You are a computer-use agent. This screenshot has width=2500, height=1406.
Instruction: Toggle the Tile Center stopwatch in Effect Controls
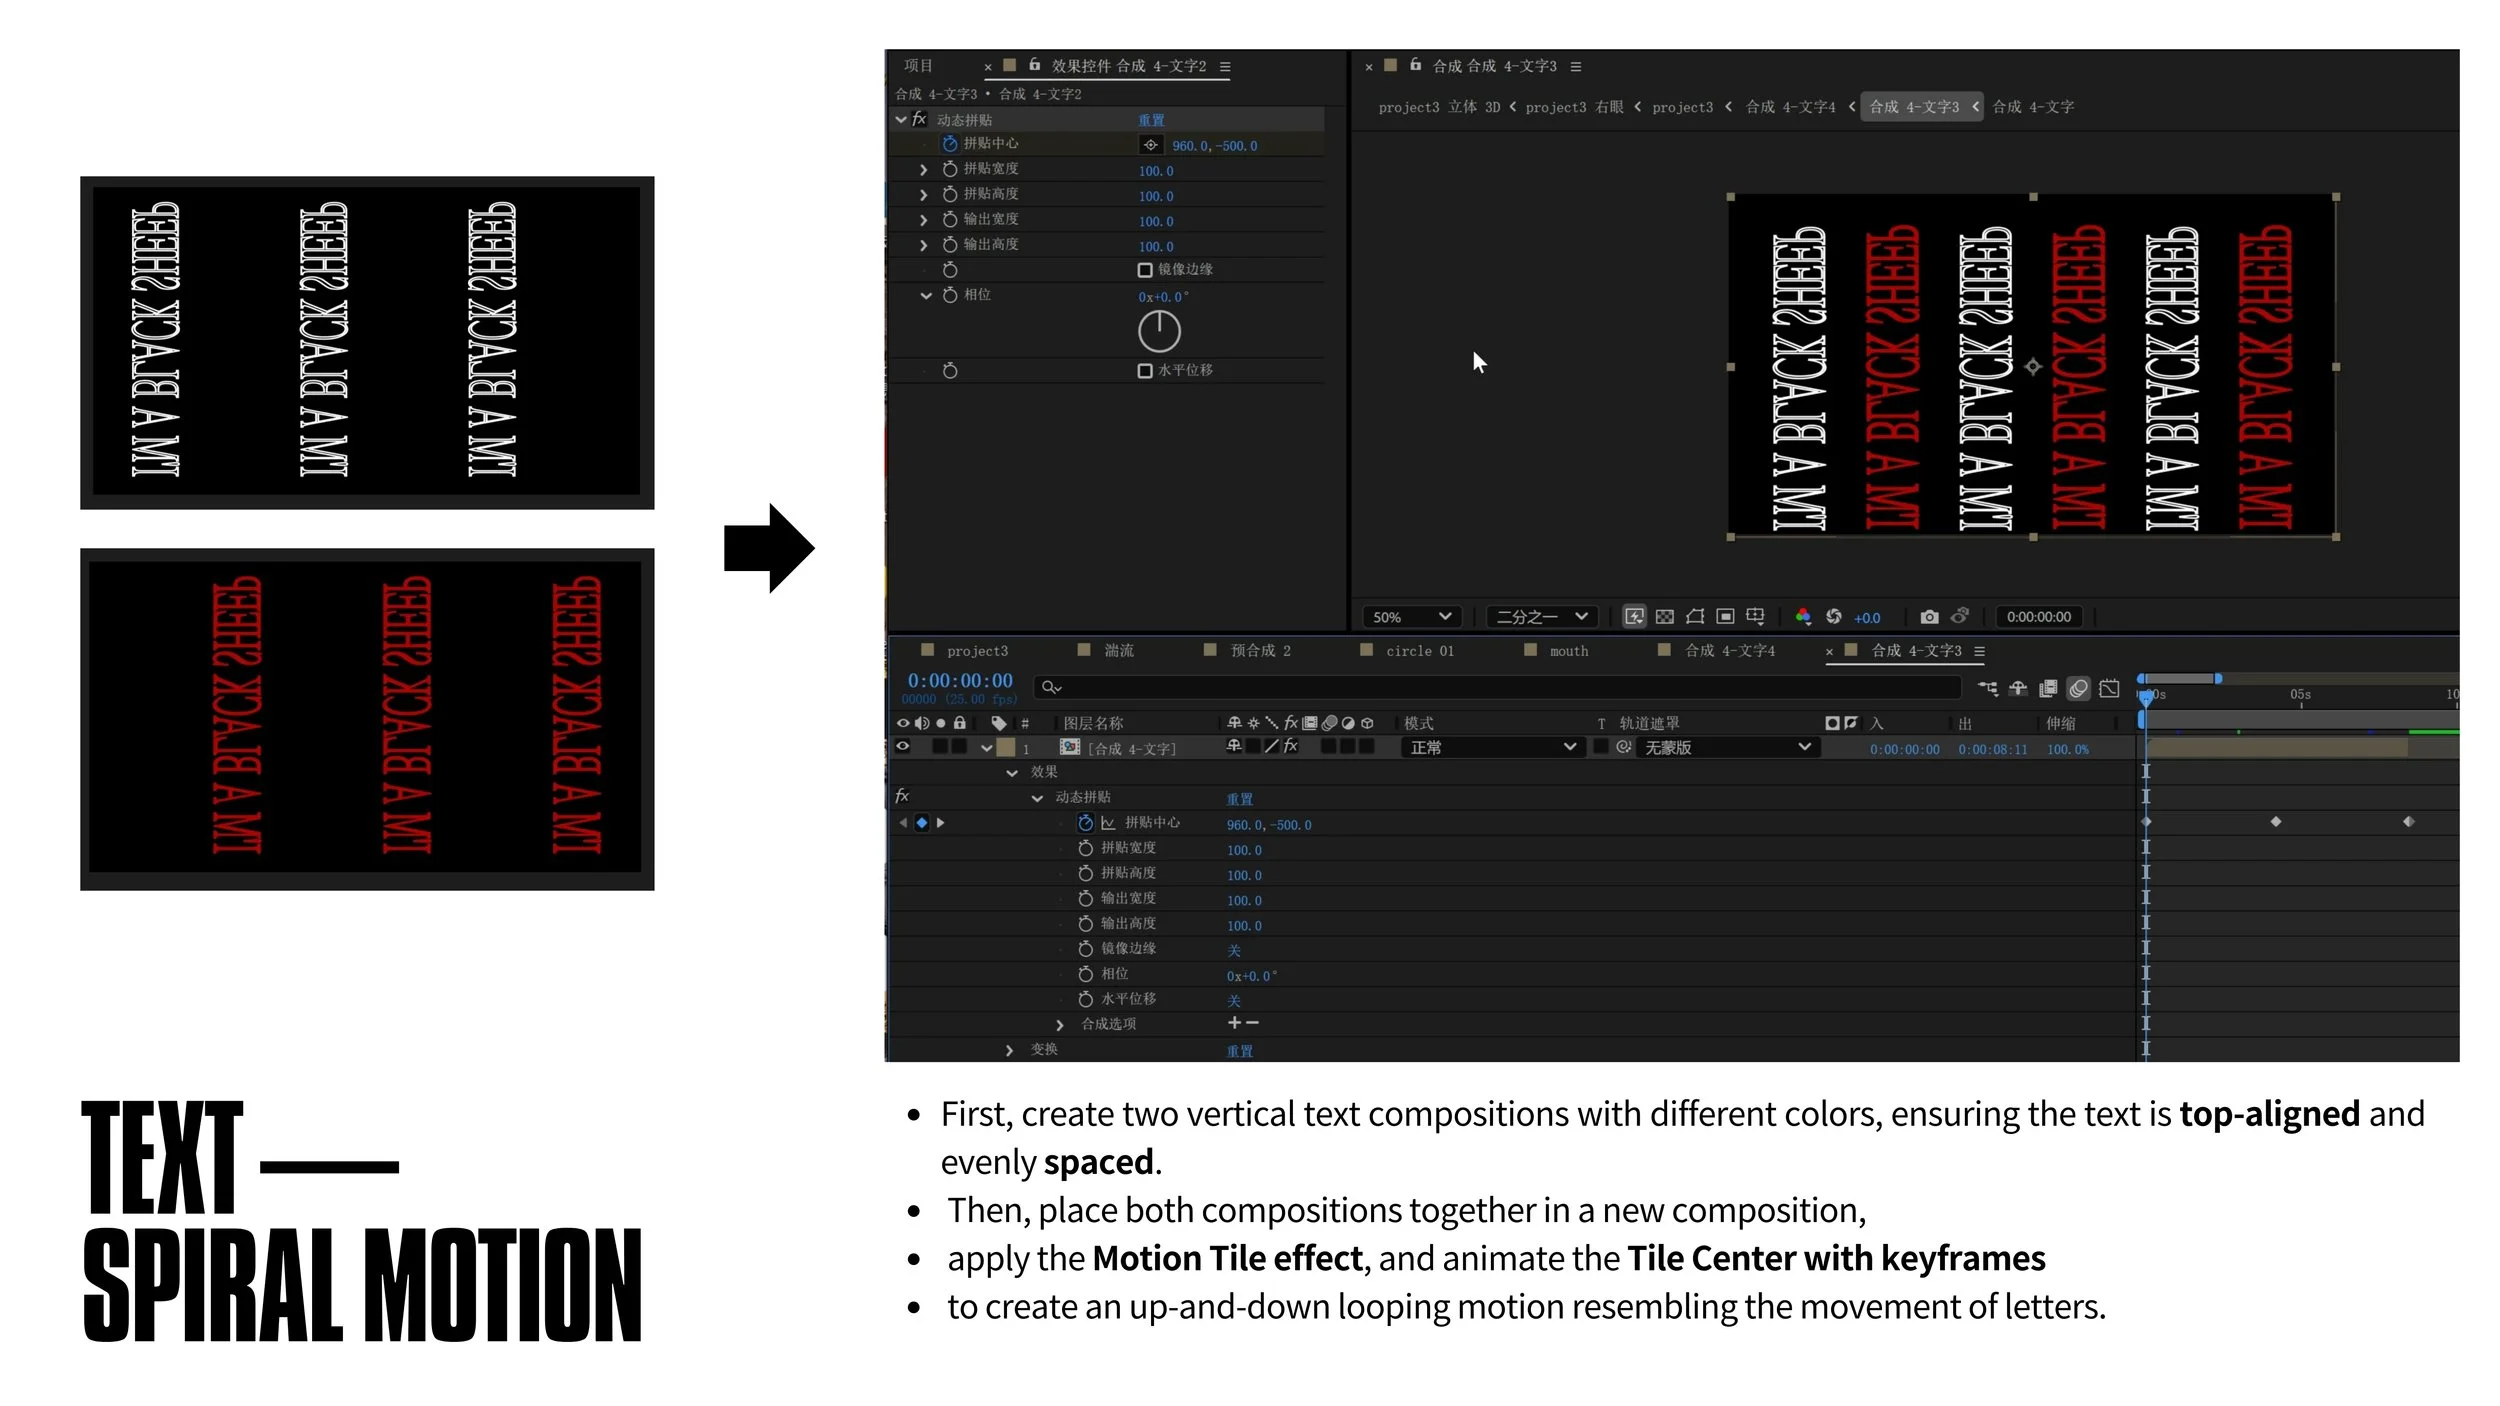pyautogui.click(x=950, y=144)
